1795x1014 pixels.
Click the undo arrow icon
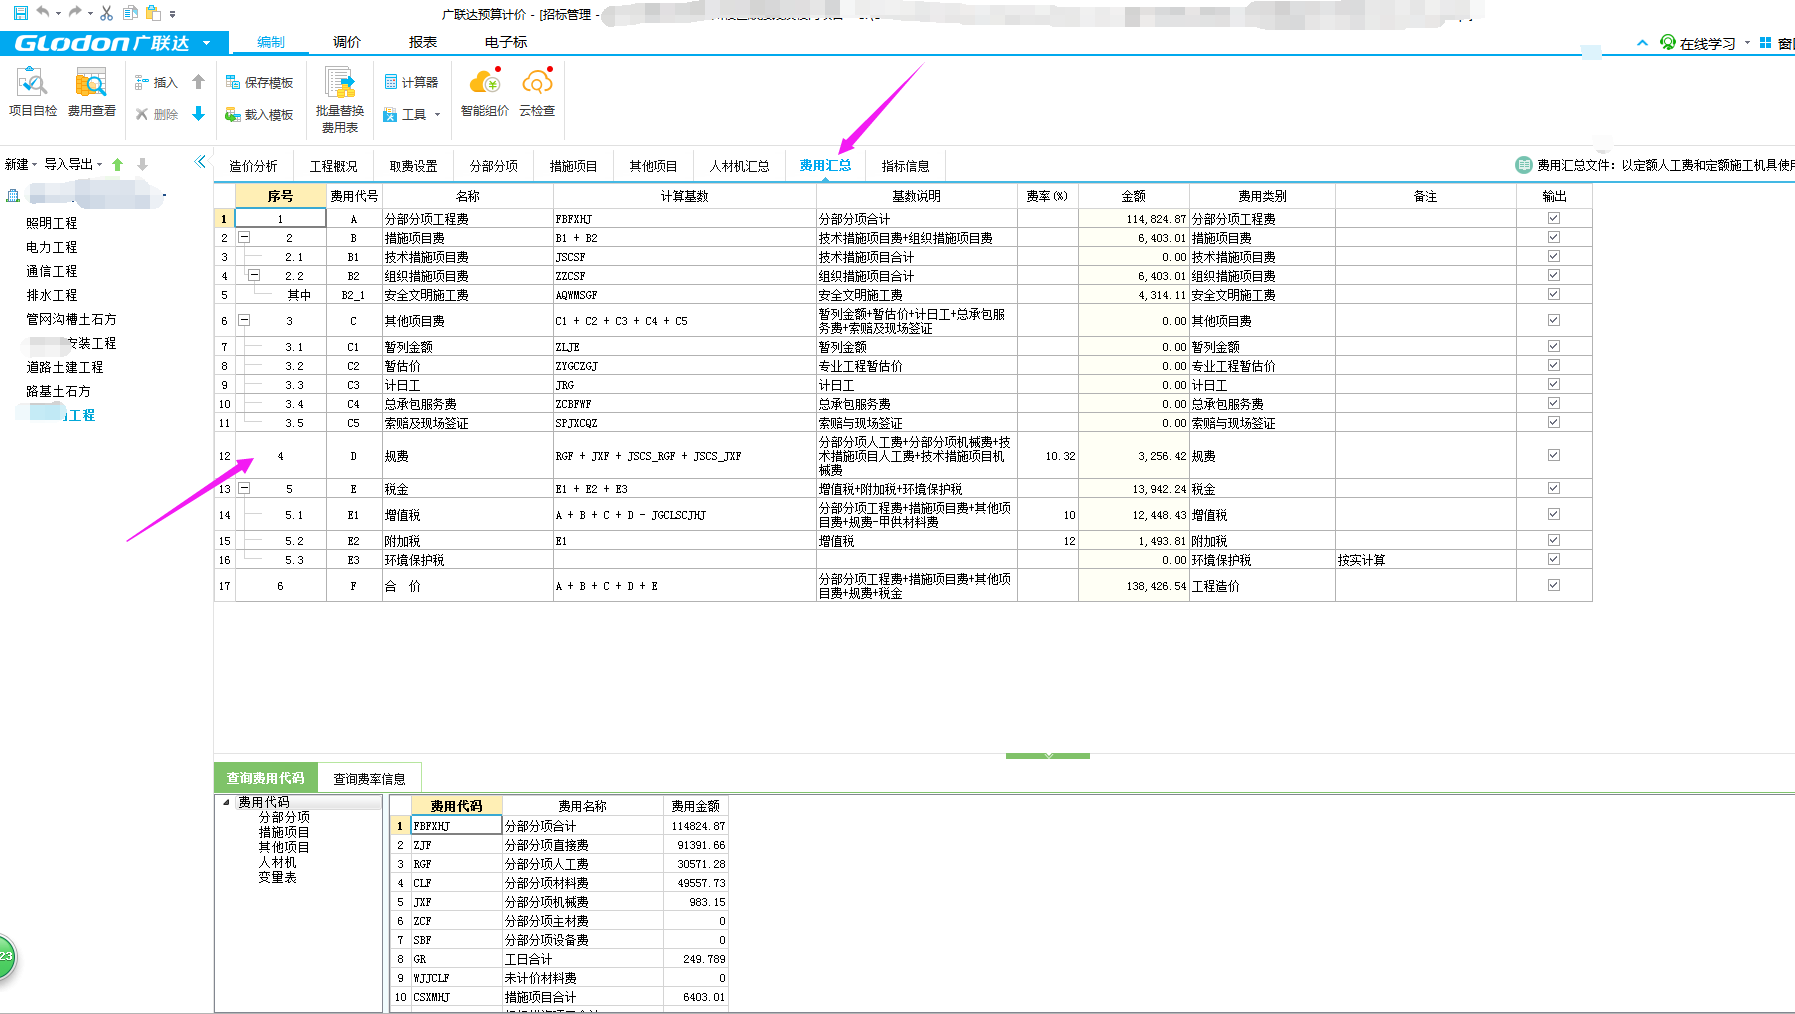point(42,13)
